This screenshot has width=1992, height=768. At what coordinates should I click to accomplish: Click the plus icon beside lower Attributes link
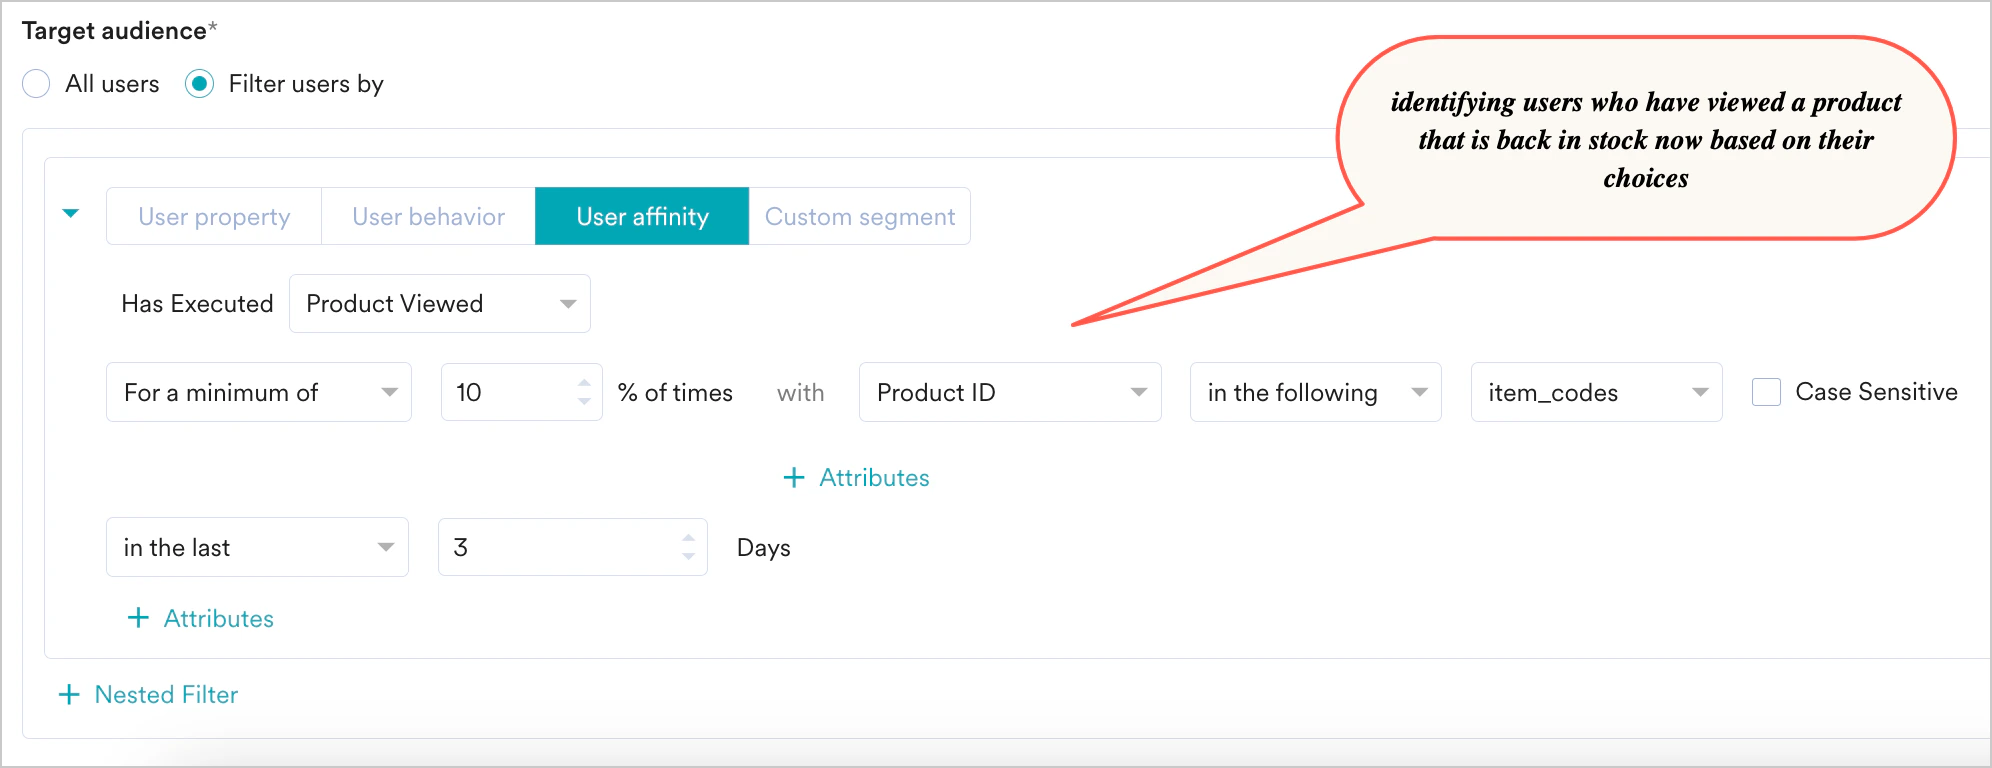coord(138,618)
